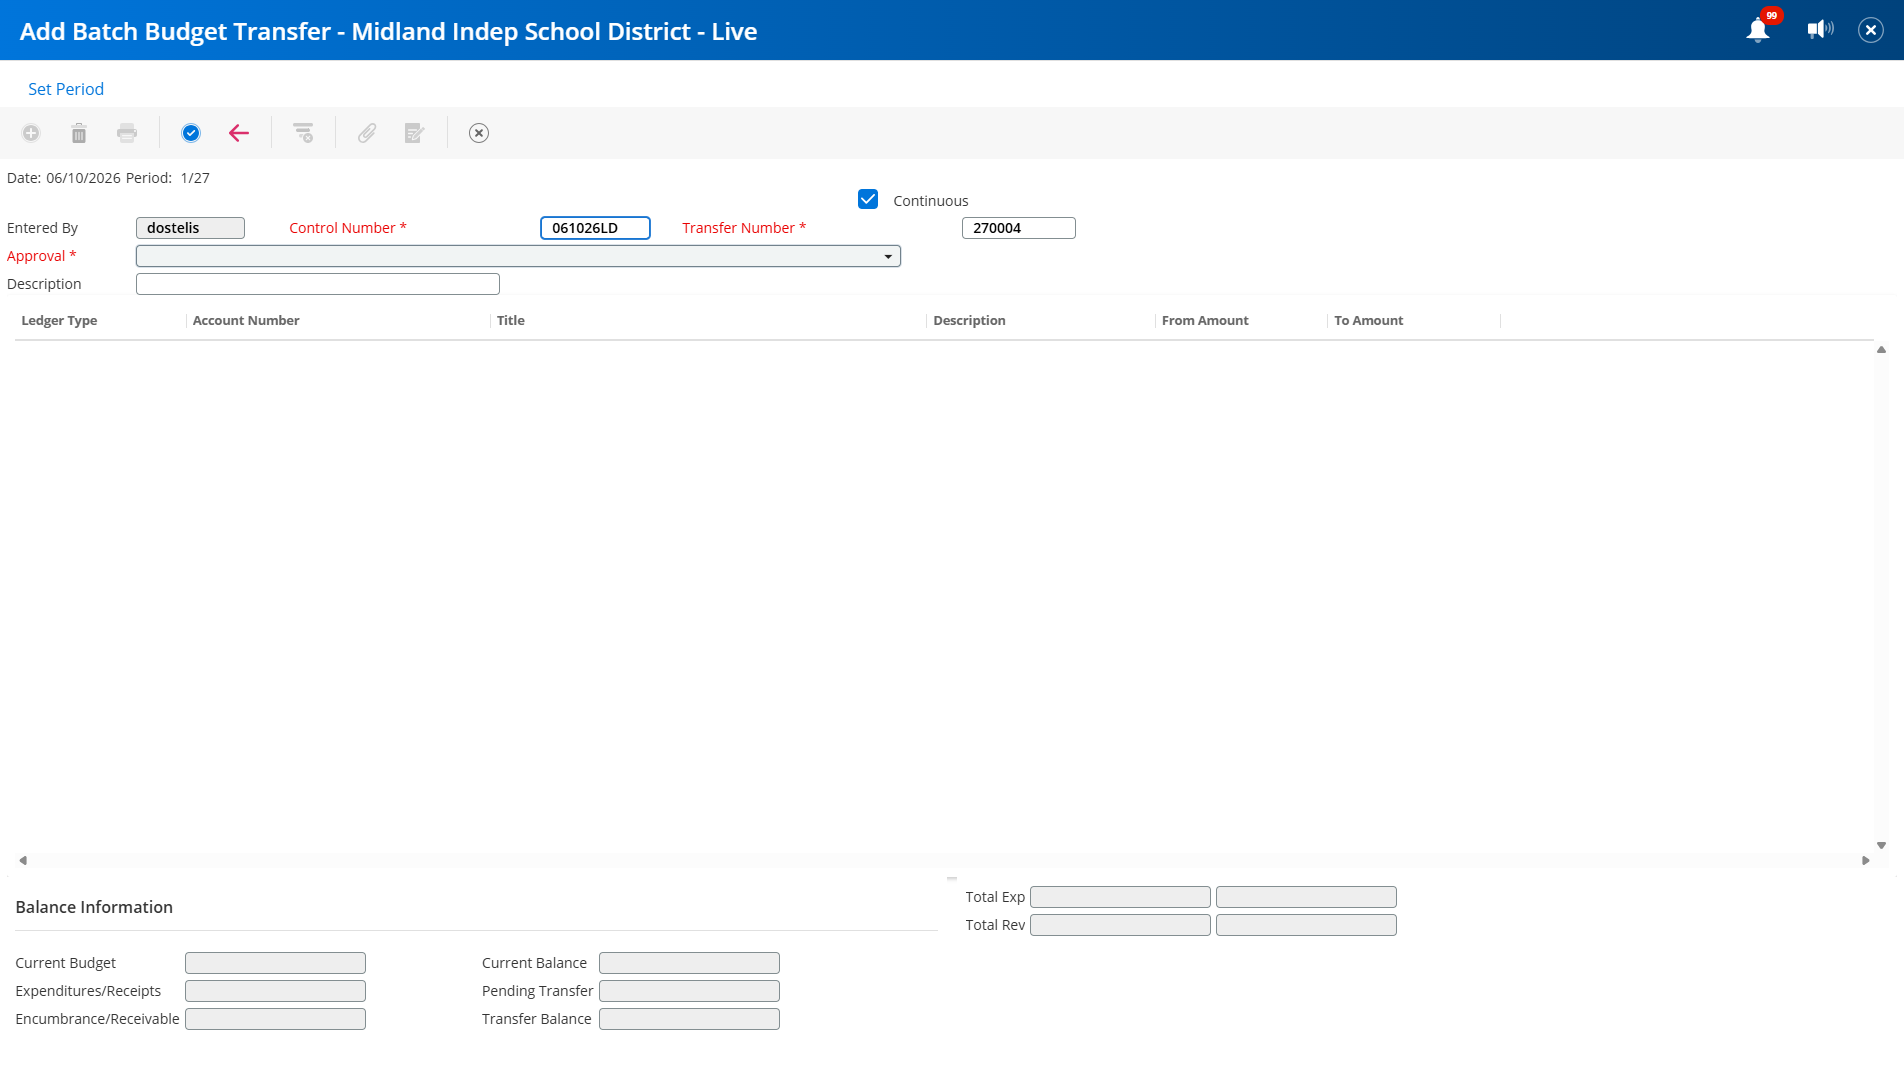Open the Set Period link

point(66,89)
